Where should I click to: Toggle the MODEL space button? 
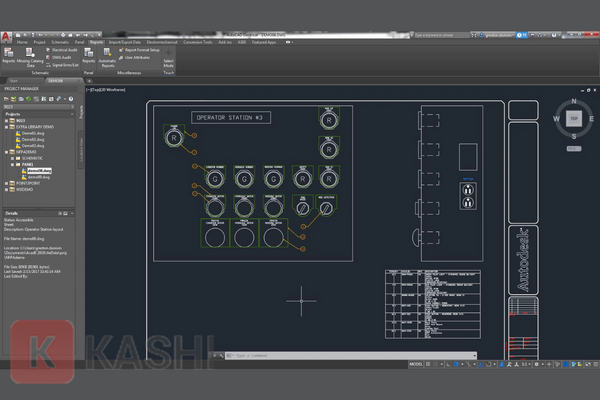click(x=416, y=364)
